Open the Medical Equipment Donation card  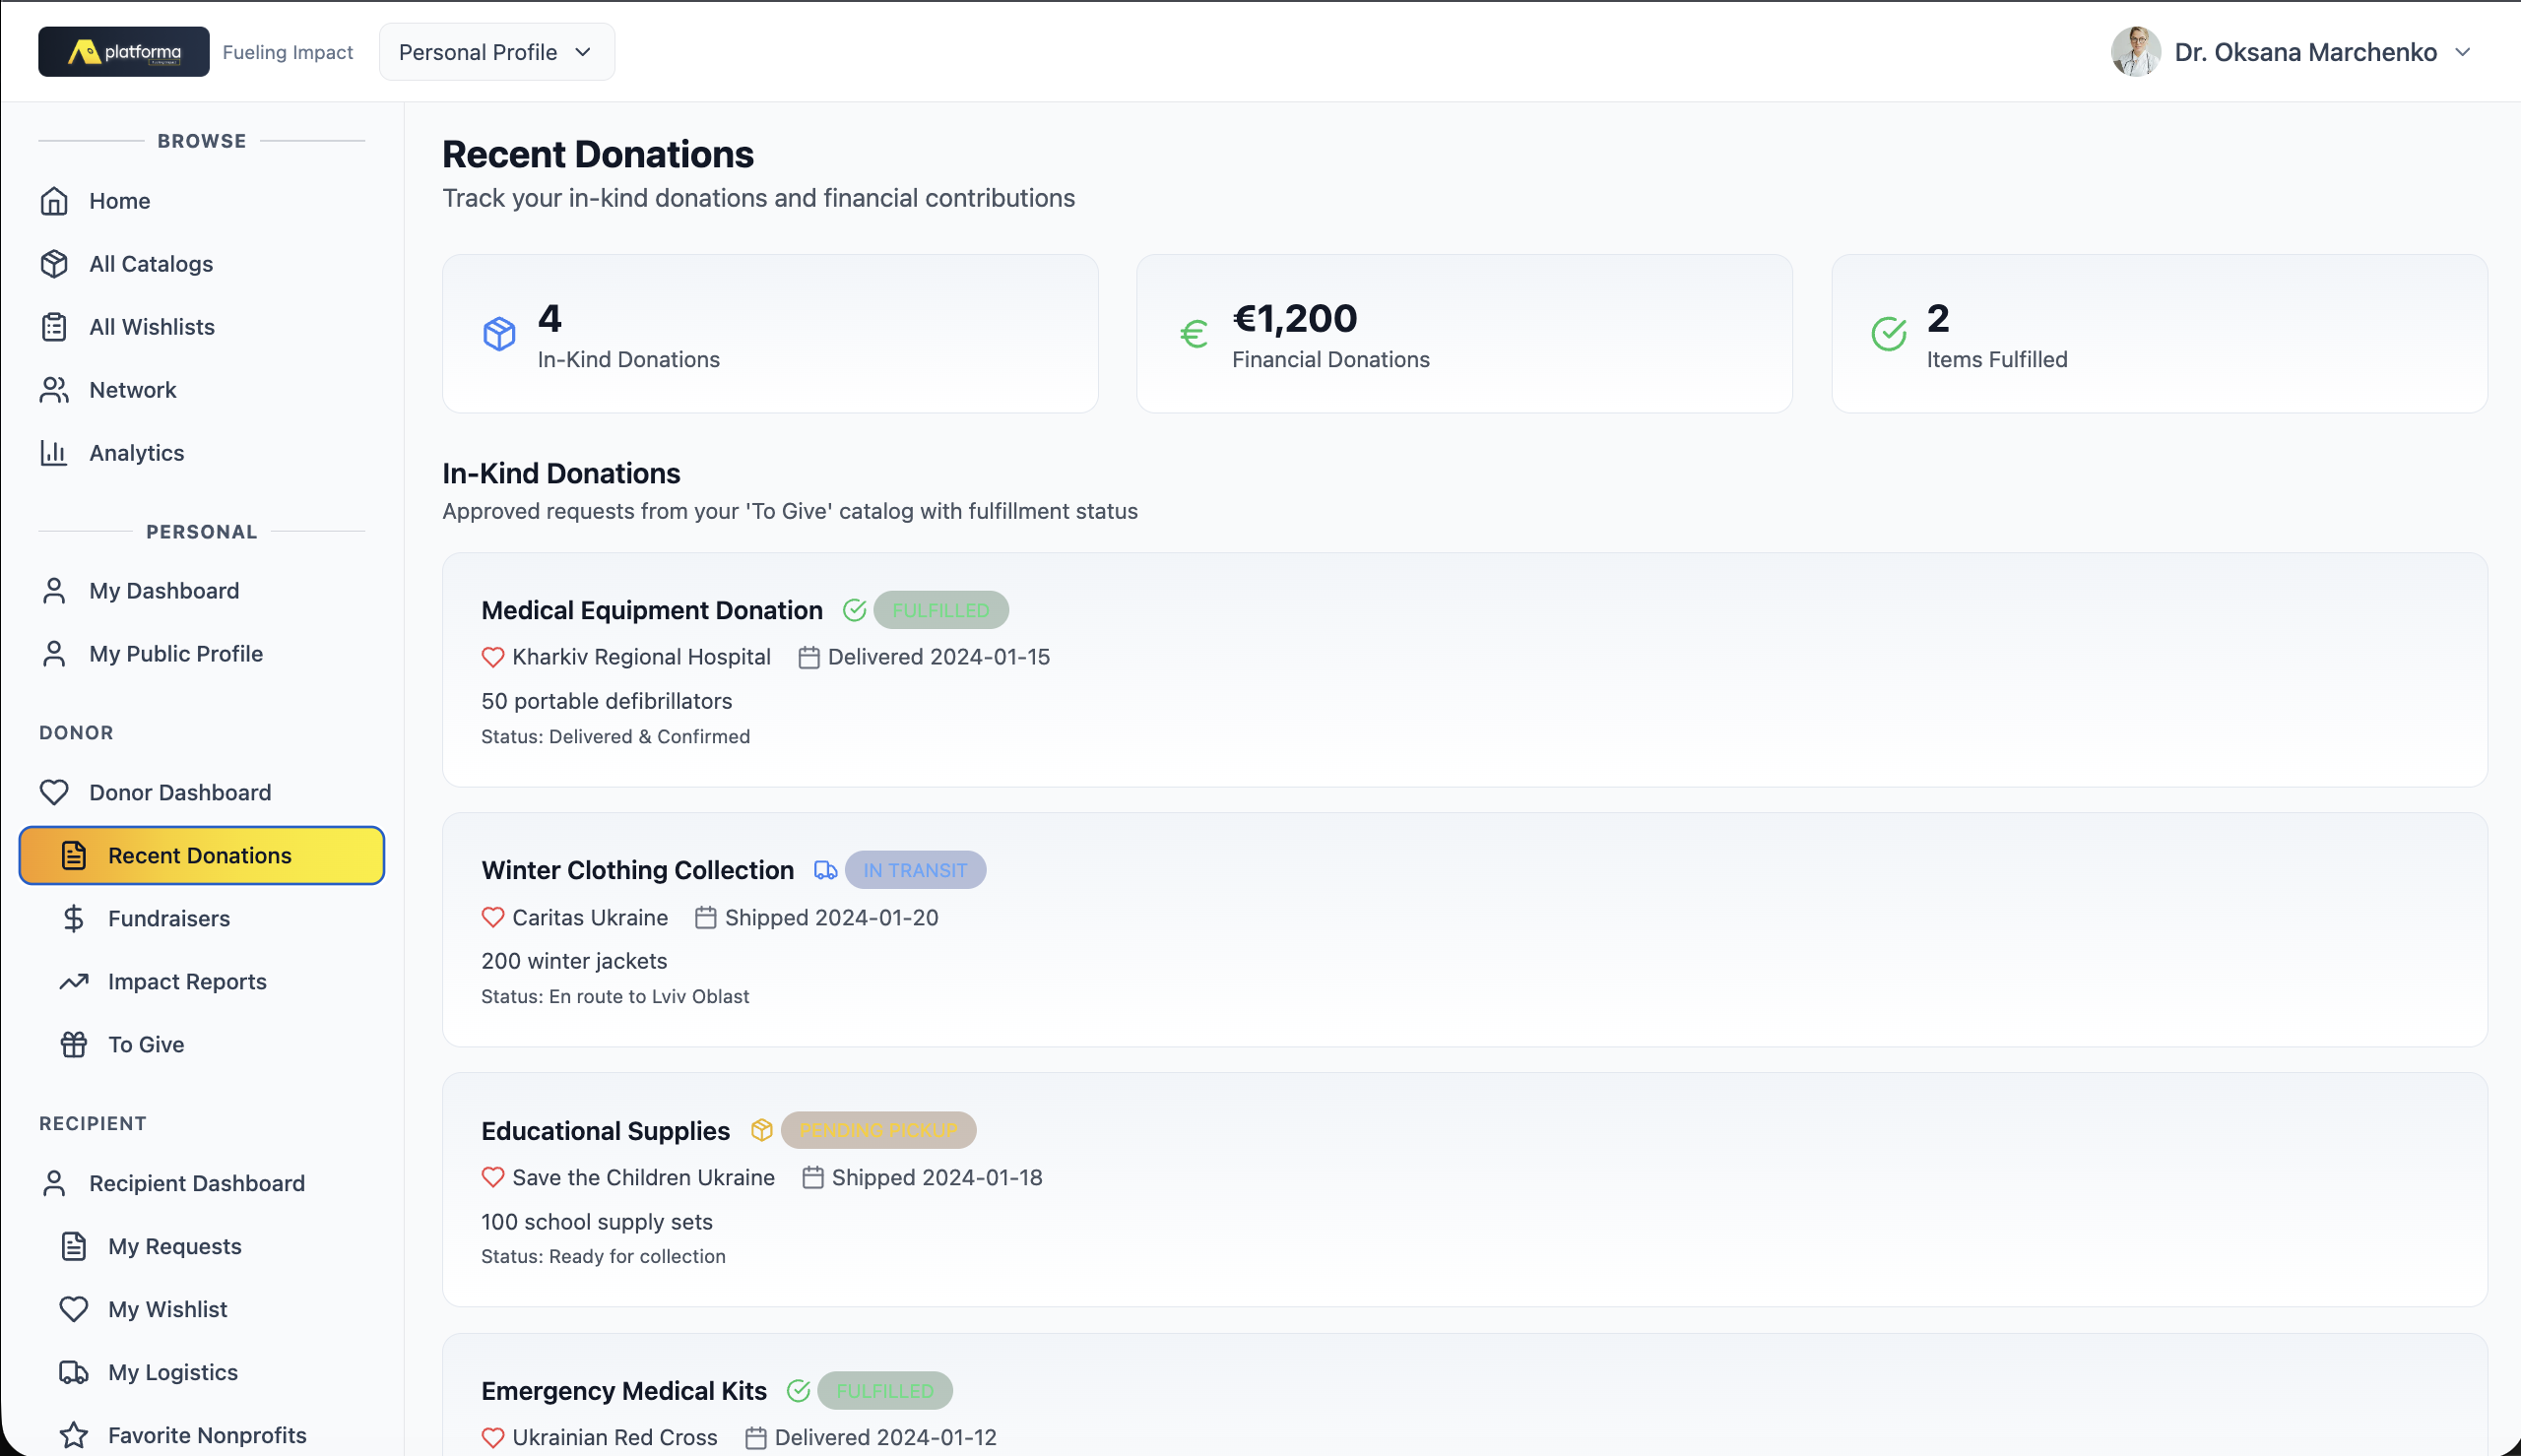[x=651, y=611]
